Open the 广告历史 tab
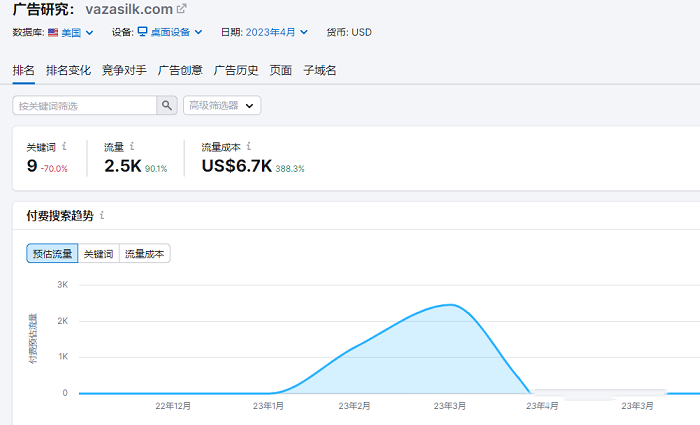700x425 pixels. (x=236, y=70)
